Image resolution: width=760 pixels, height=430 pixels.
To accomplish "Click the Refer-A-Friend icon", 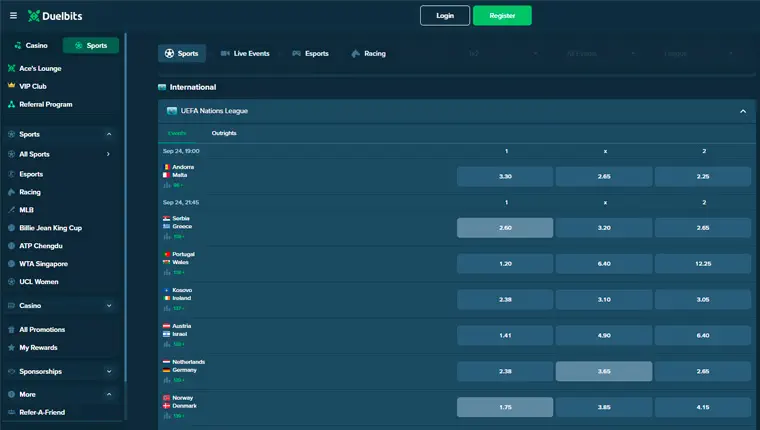I will click(12, 412).
